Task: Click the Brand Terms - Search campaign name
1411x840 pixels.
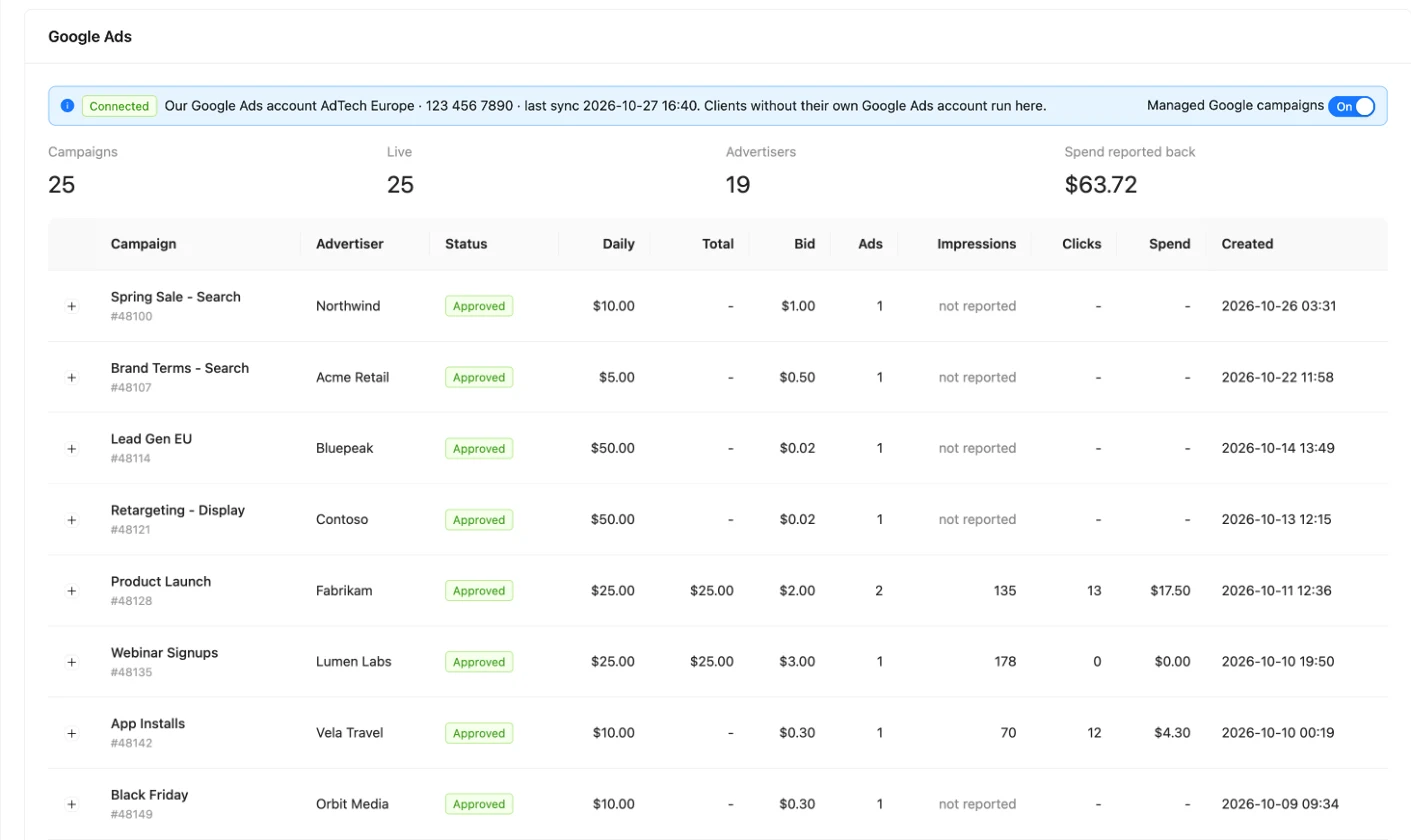Action: (x=180, y=368)
